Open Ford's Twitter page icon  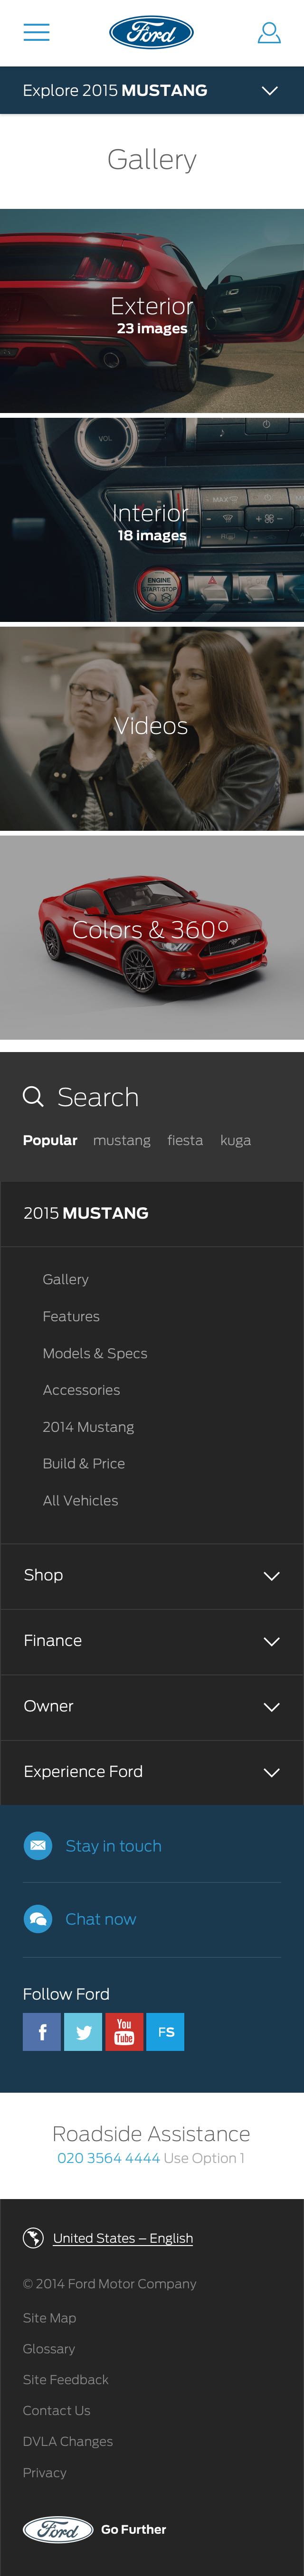(x=83, y=2031)
